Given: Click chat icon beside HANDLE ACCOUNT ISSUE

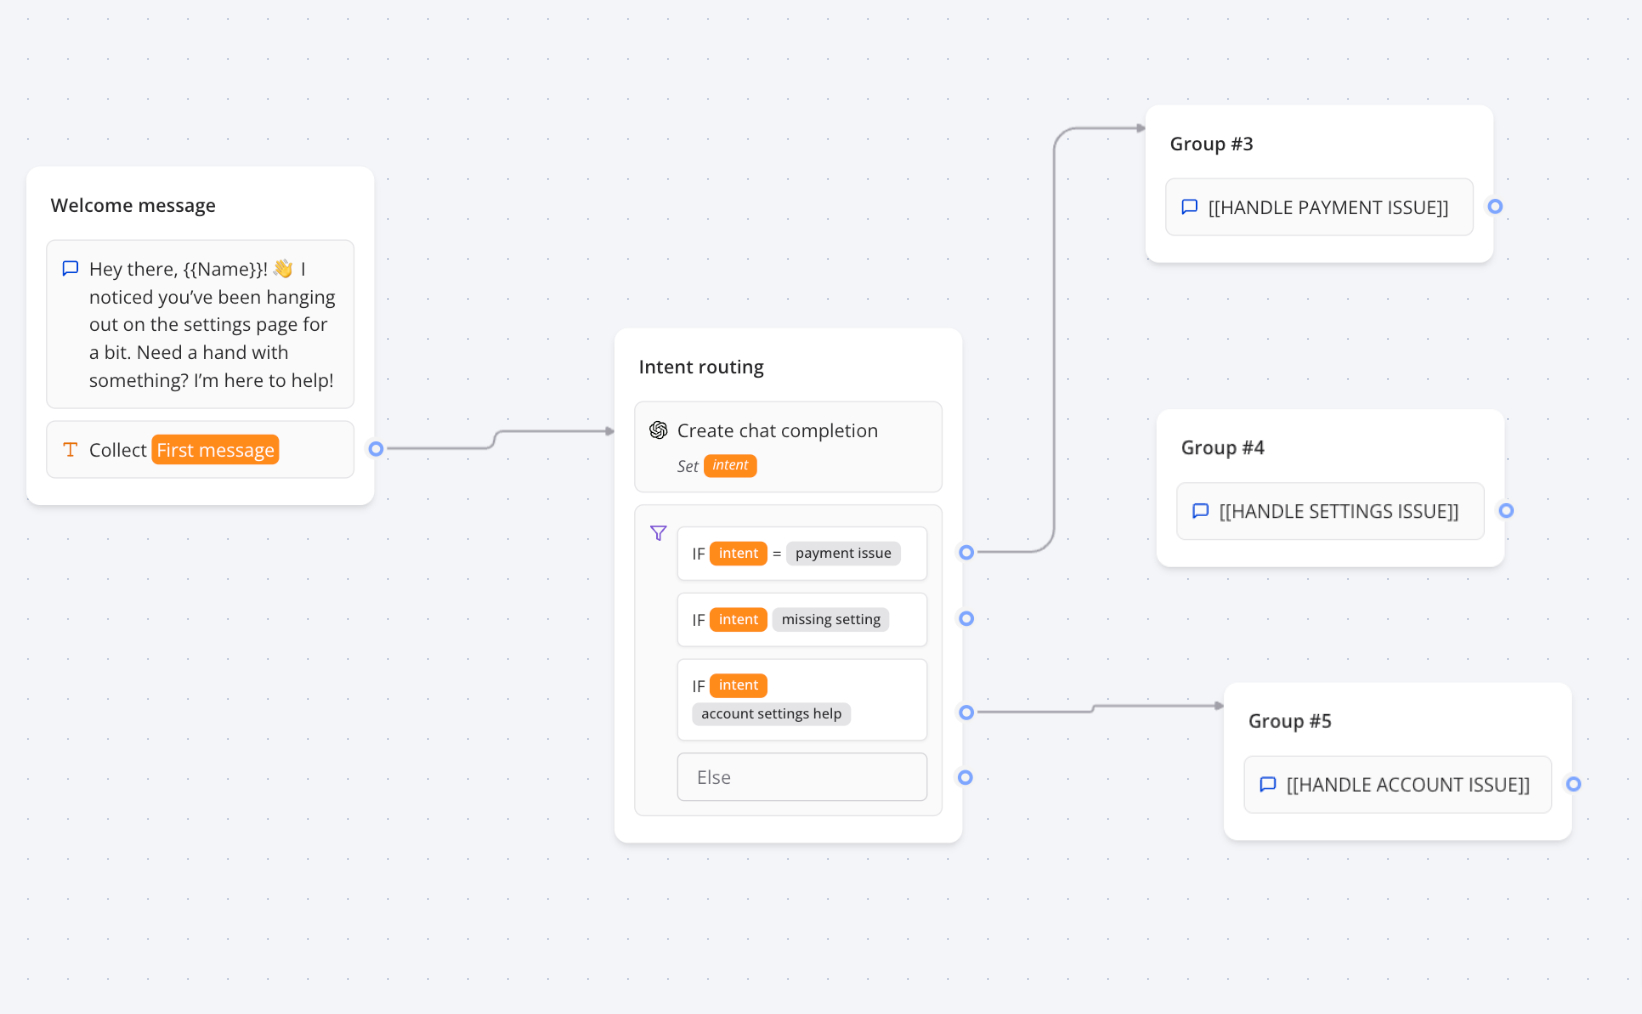Looking at the screenshot, I should (x=1267, y=785).
